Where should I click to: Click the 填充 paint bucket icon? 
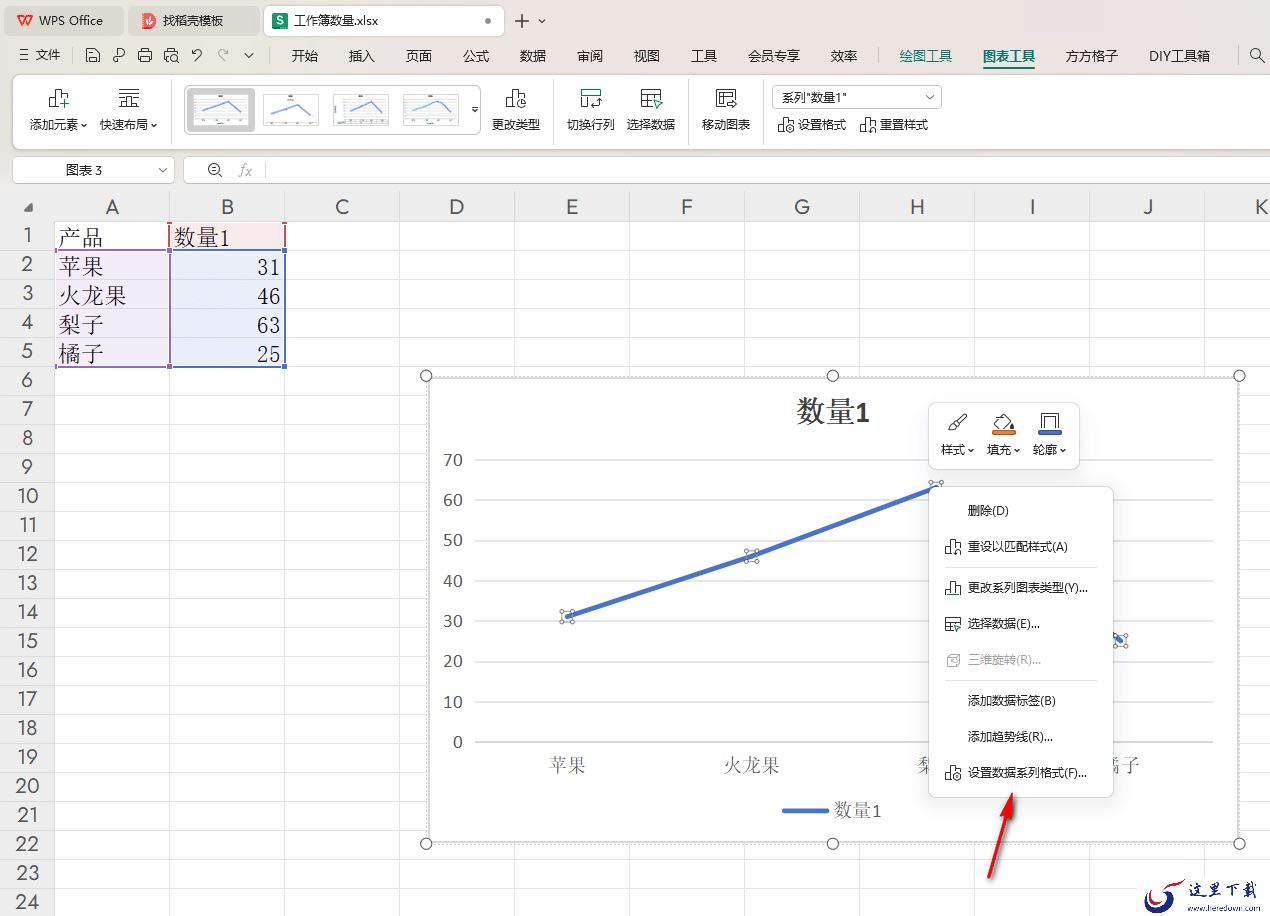(x=1003, y=424)
